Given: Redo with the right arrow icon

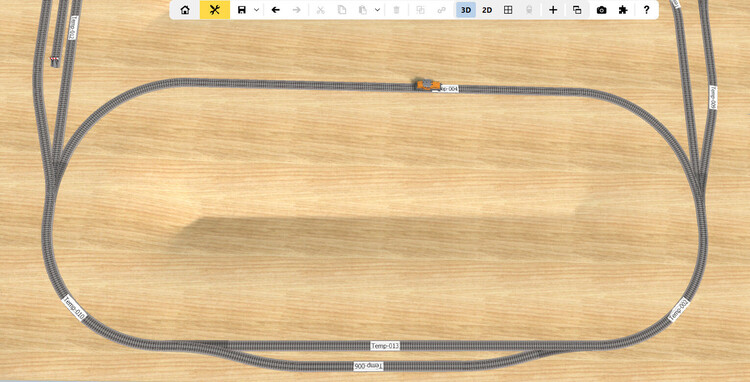Looking at the screenshot, I should (297, 10).
